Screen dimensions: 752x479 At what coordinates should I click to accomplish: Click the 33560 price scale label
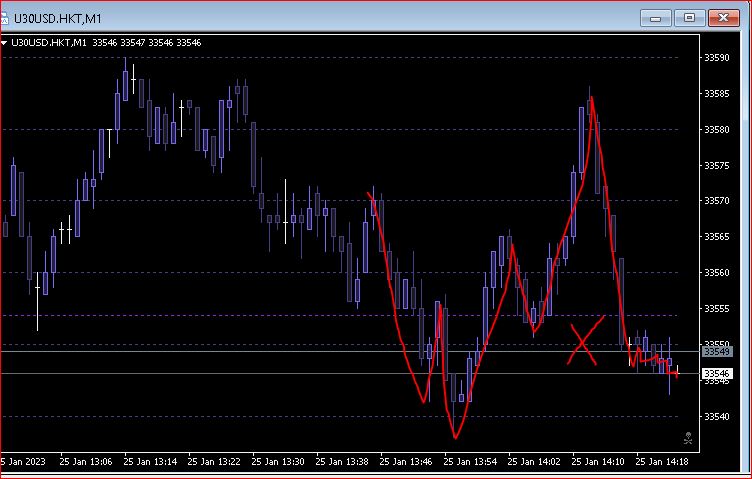pos(717,272)
